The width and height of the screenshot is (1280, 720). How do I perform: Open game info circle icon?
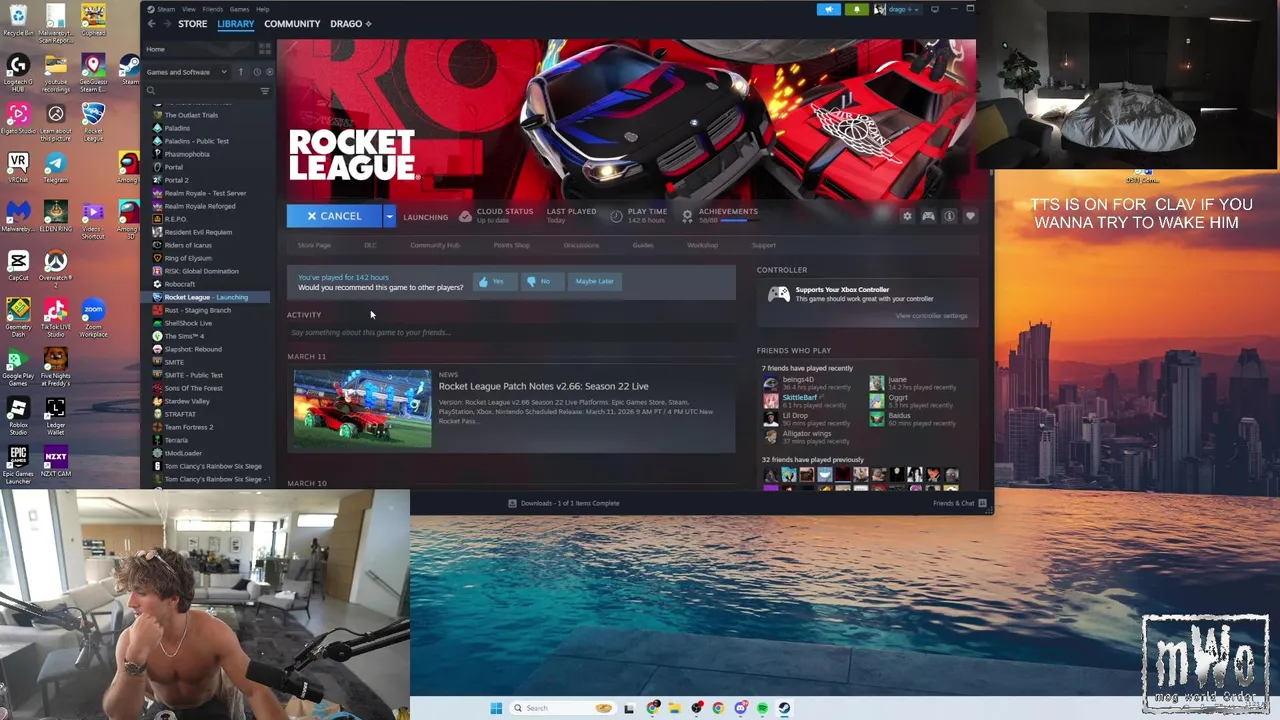click(x=949, y=216)
